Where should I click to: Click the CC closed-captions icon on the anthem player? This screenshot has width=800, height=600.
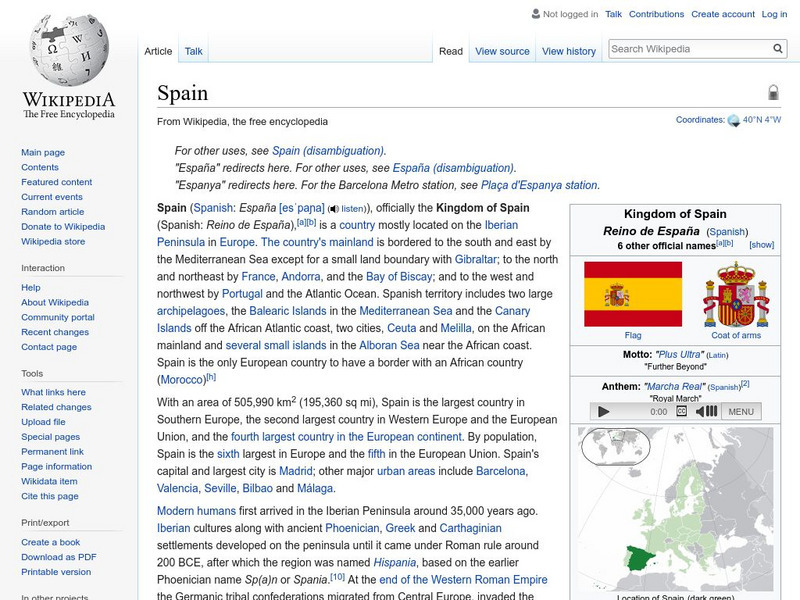(x=682, y=411)
